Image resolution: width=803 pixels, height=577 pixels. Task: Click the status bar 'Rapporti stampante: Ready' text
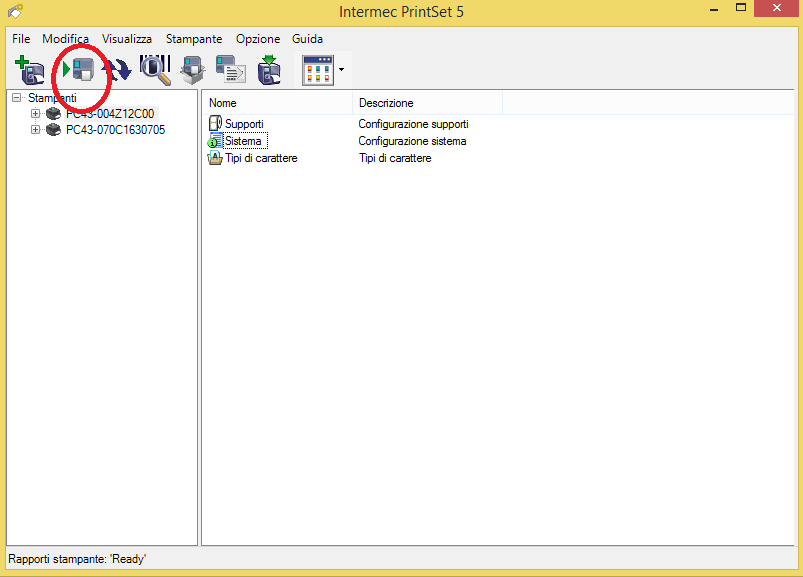77,559
